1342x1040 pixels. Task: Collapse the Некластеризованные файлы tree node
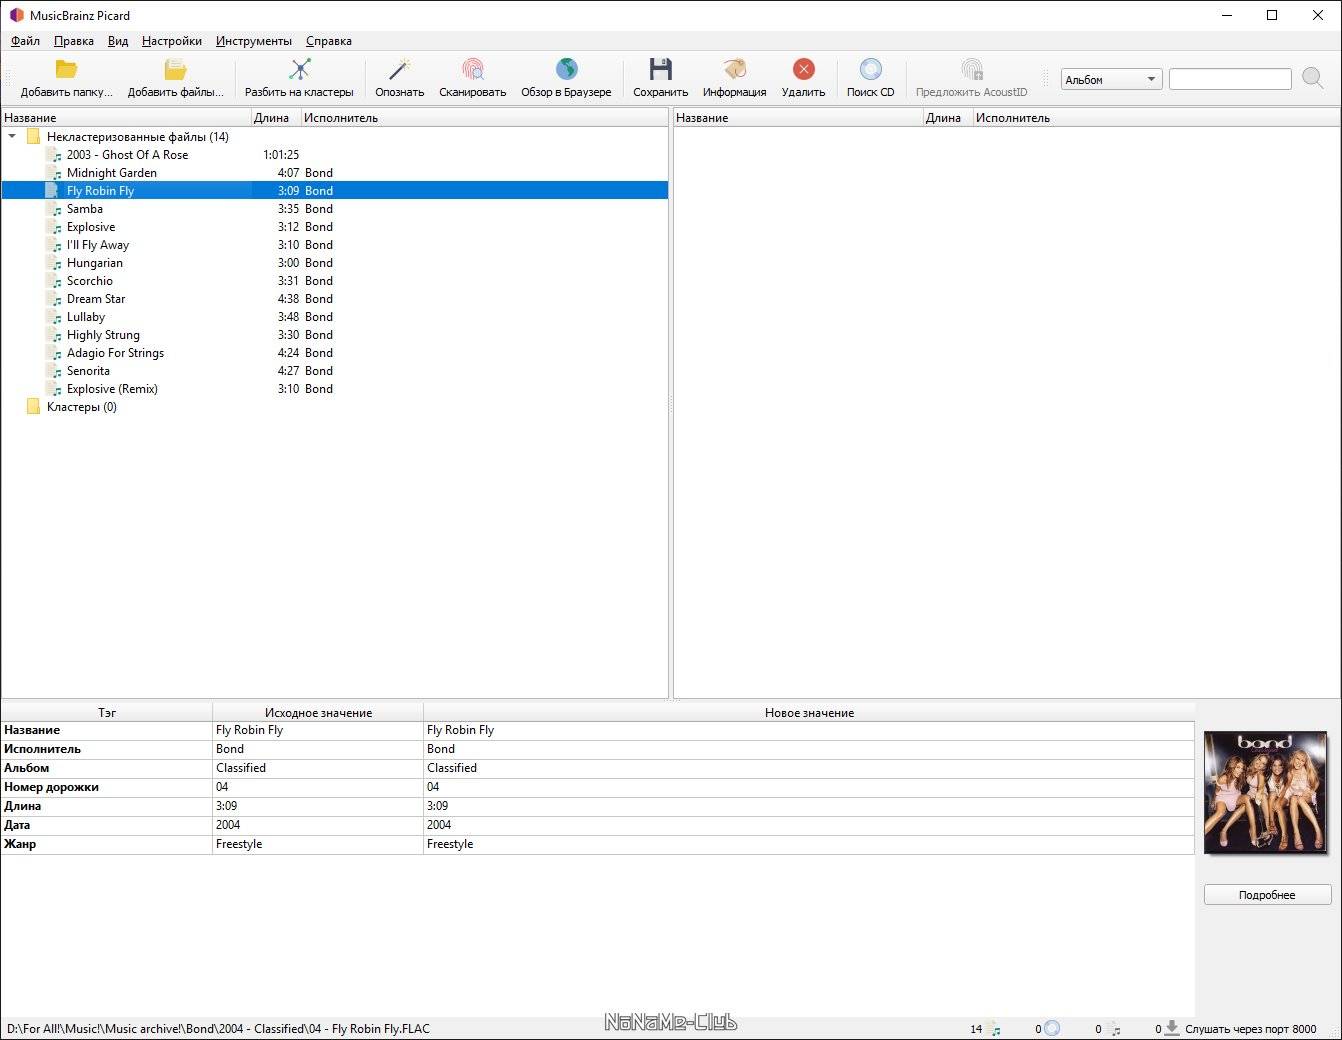click(x=12, y=137)
